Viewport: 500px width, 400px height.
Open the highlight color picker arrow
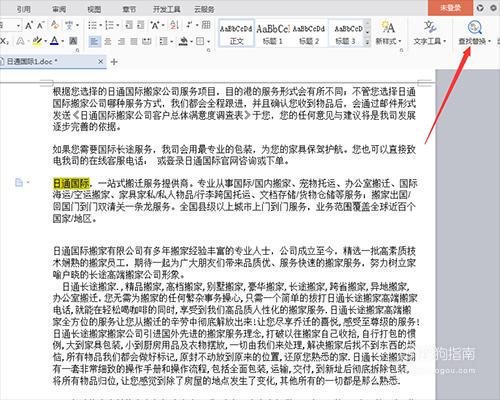45,42
